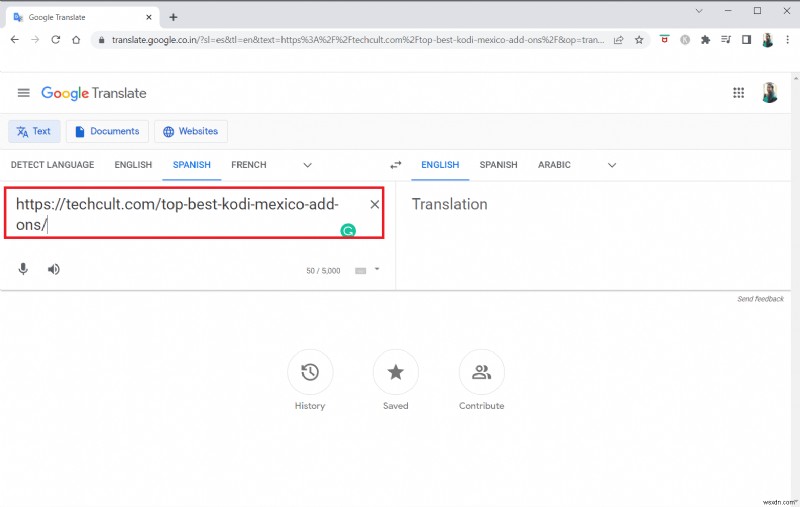Screen dimensions: 800x507
Task: Open the Contribute page
Action: (x=482, y=381)
